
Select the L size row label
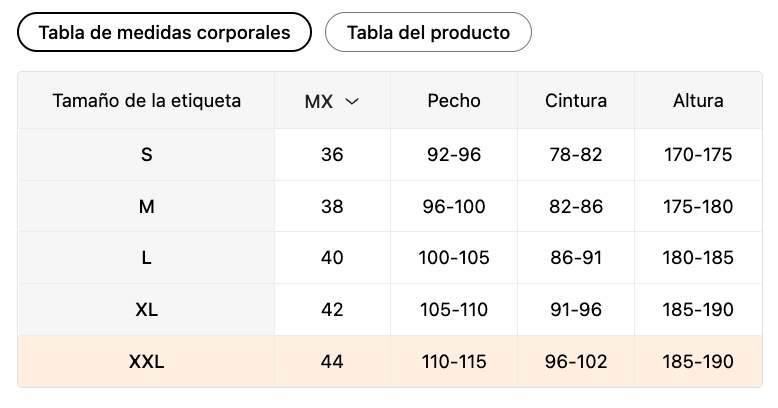tap(146, 258)
